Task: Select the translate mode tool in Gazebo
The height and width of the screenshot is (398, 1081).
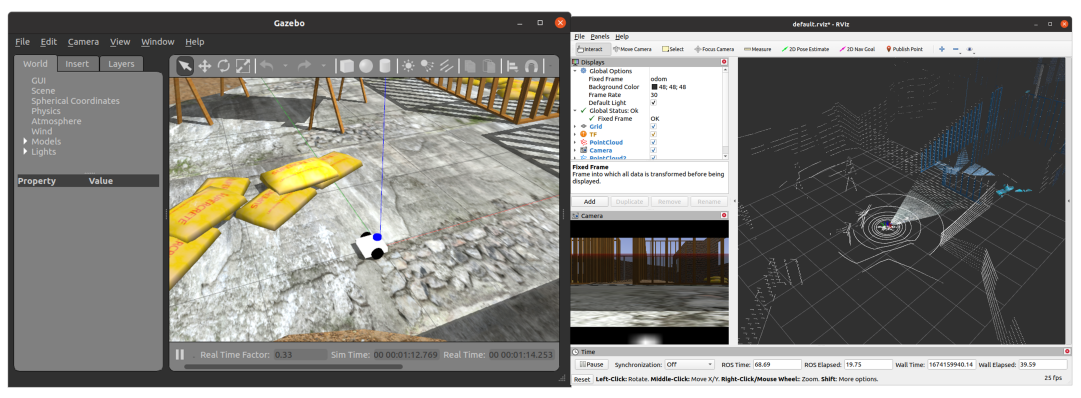Action: tap(205, 66)
